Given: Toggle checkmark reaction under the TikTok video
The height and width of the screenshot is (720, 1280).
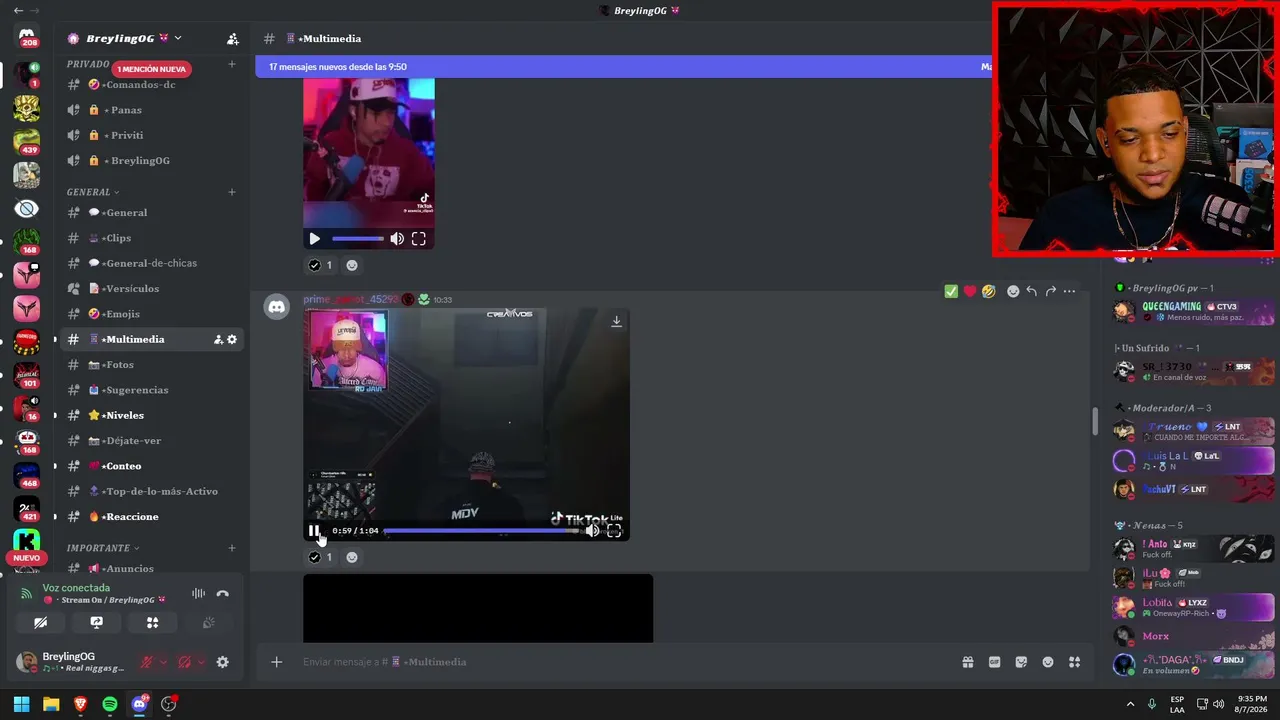Looking at the screenshot, I should click(x=321, y=557).
